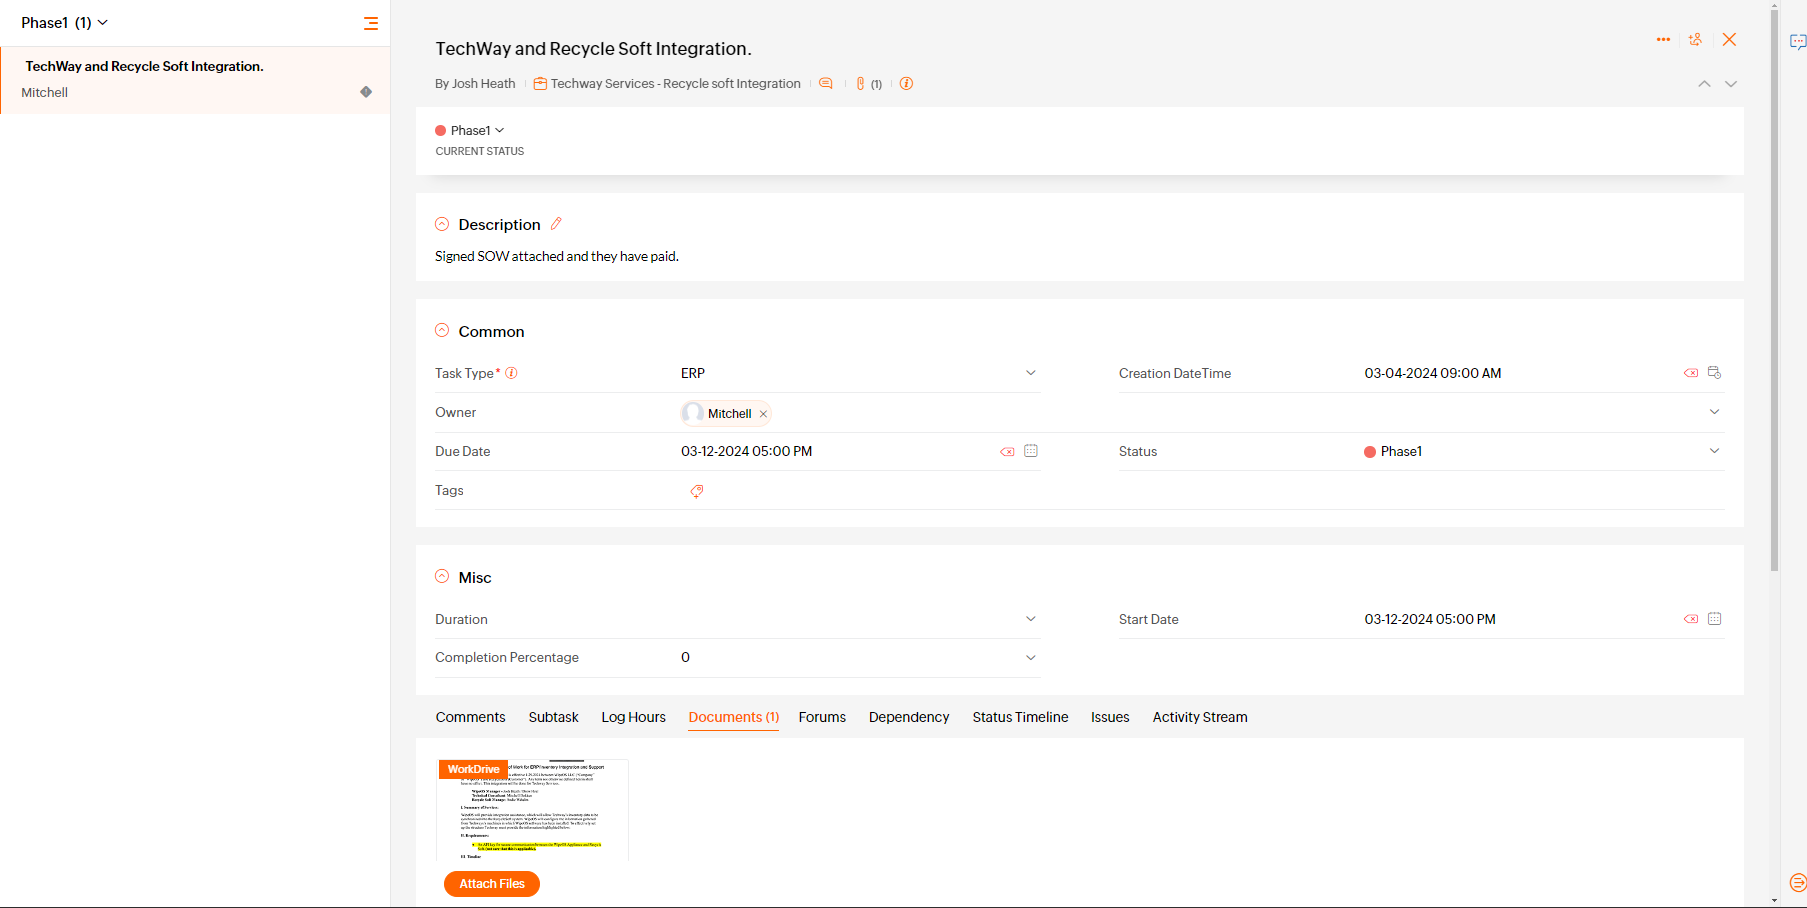Click the comments bubble icon beside the project name
1807x908 pixels.
[826, 84]
